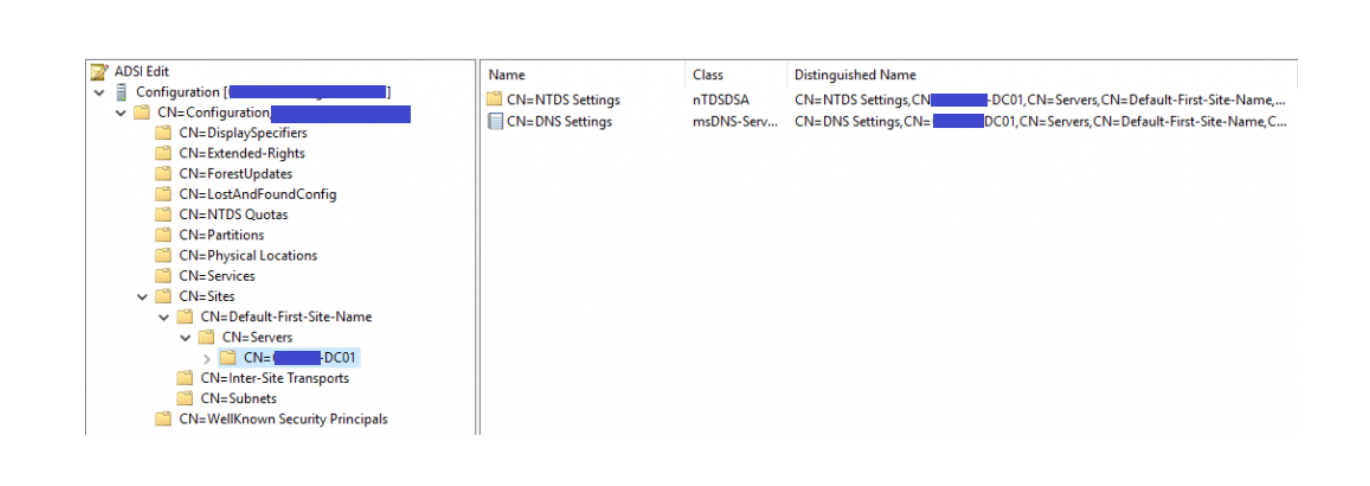Click the ADSI Edit root icon
Screen dimensions: 1370x486
(99, 72)
